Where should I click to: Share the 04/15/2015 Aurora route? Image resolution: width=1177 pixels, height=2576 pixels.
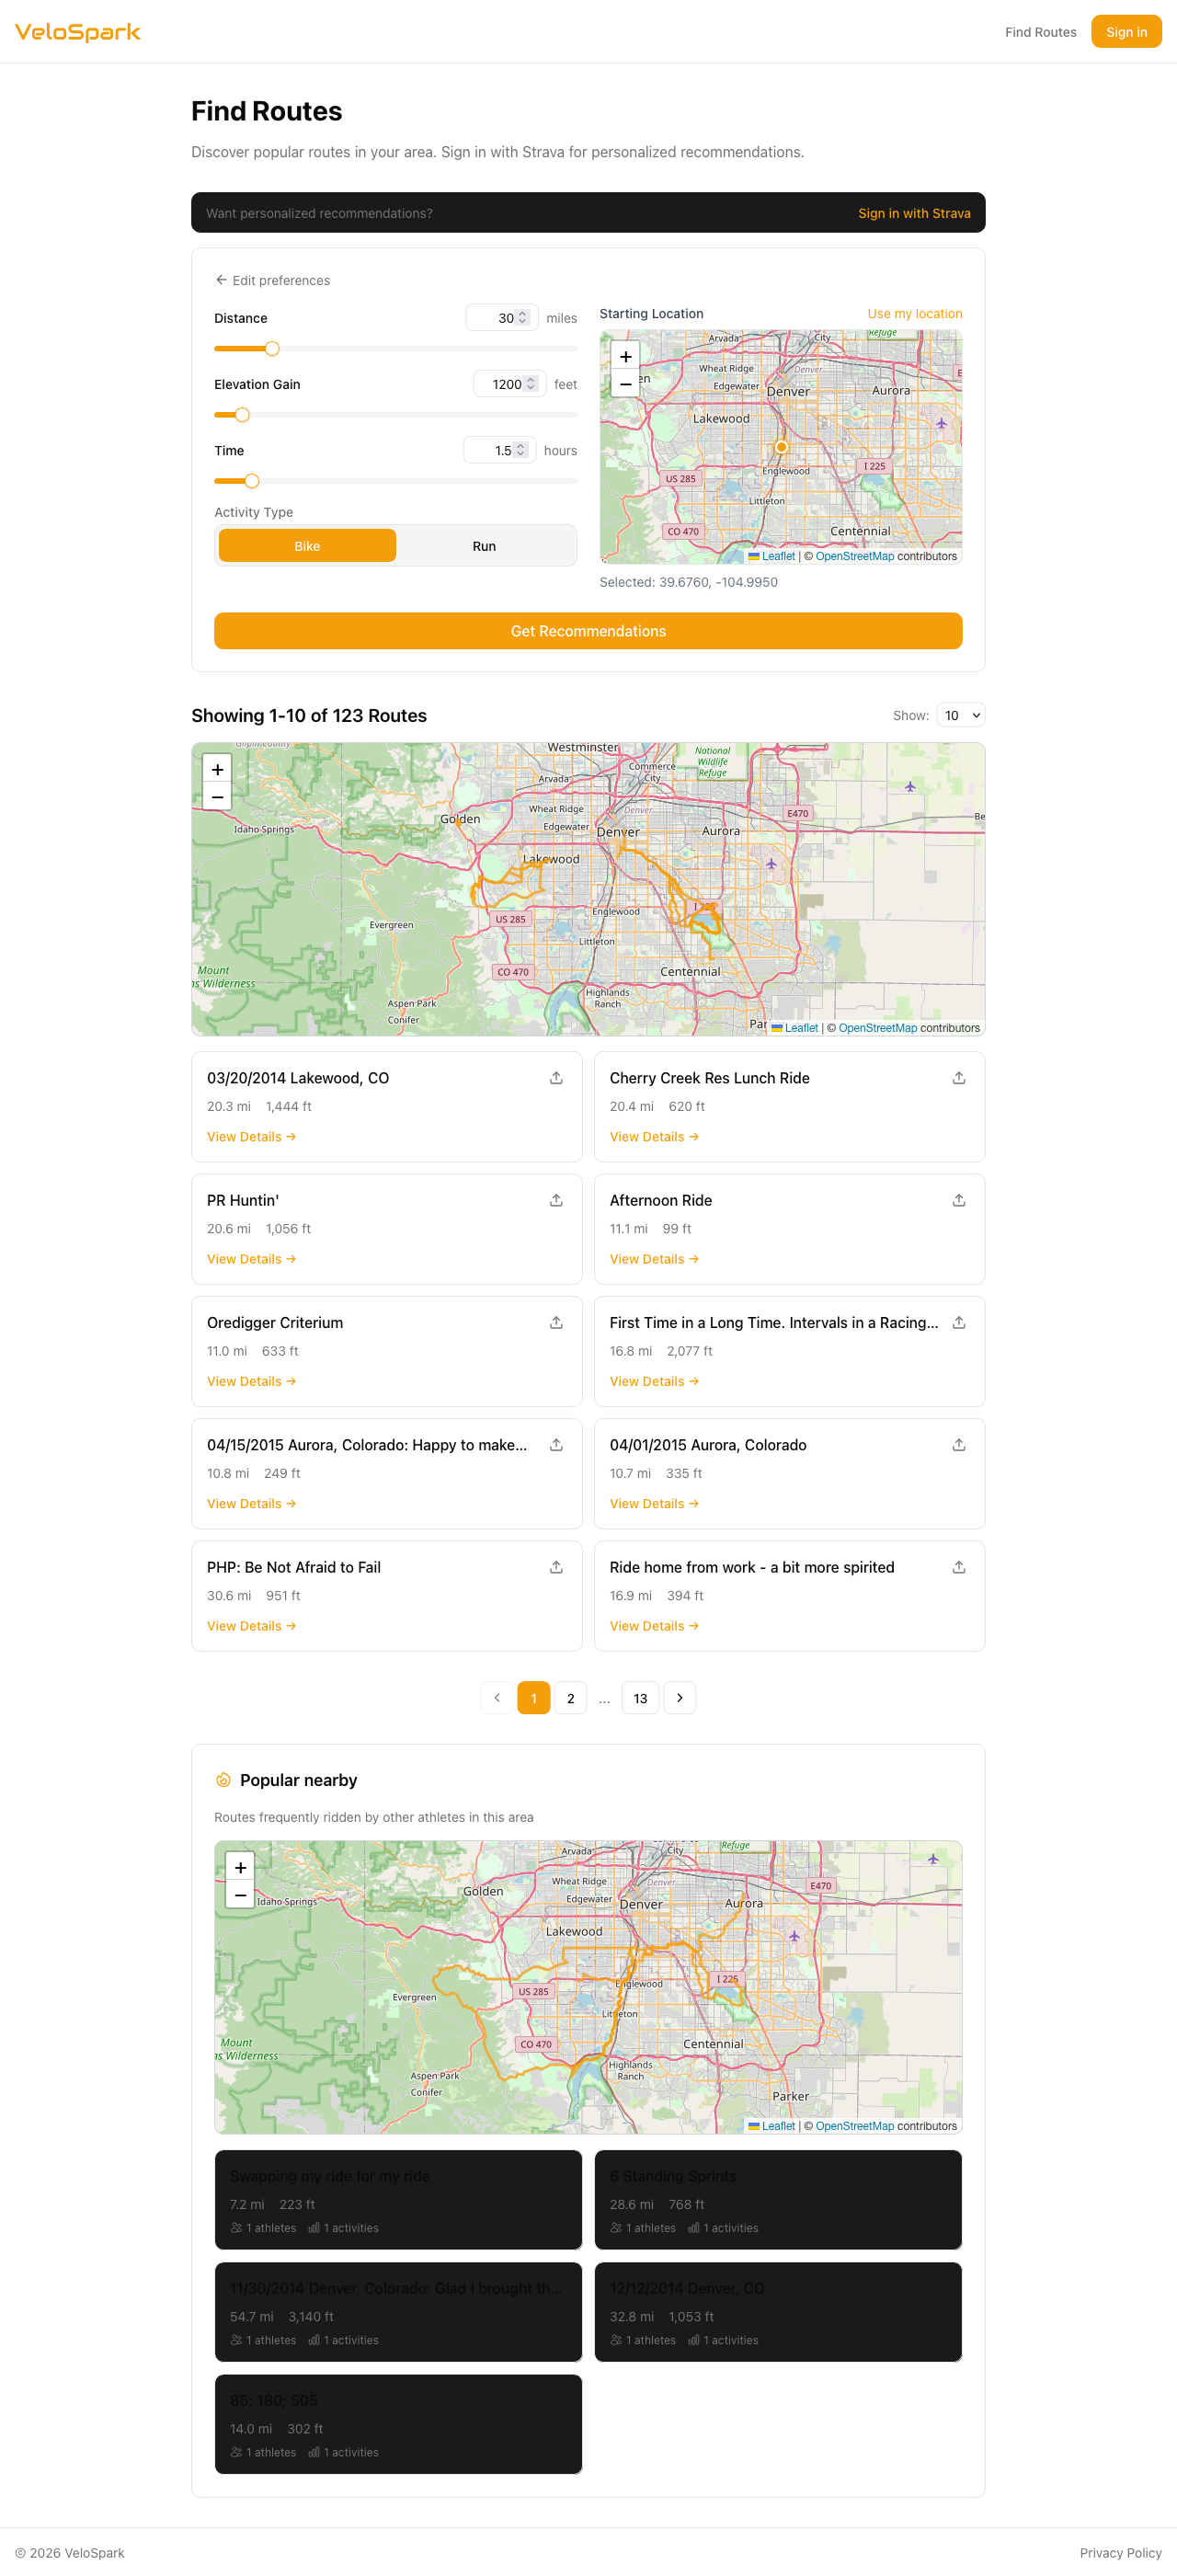pos(556,1445)
